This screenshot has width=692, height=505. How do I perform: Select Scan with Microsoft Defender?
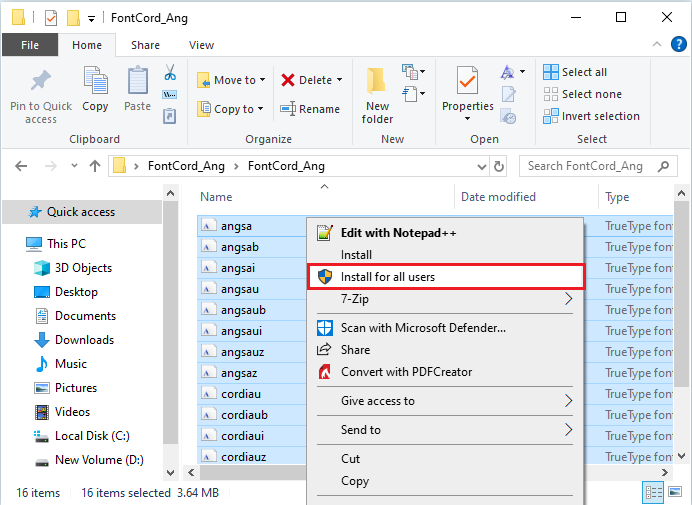pos(423,327)
